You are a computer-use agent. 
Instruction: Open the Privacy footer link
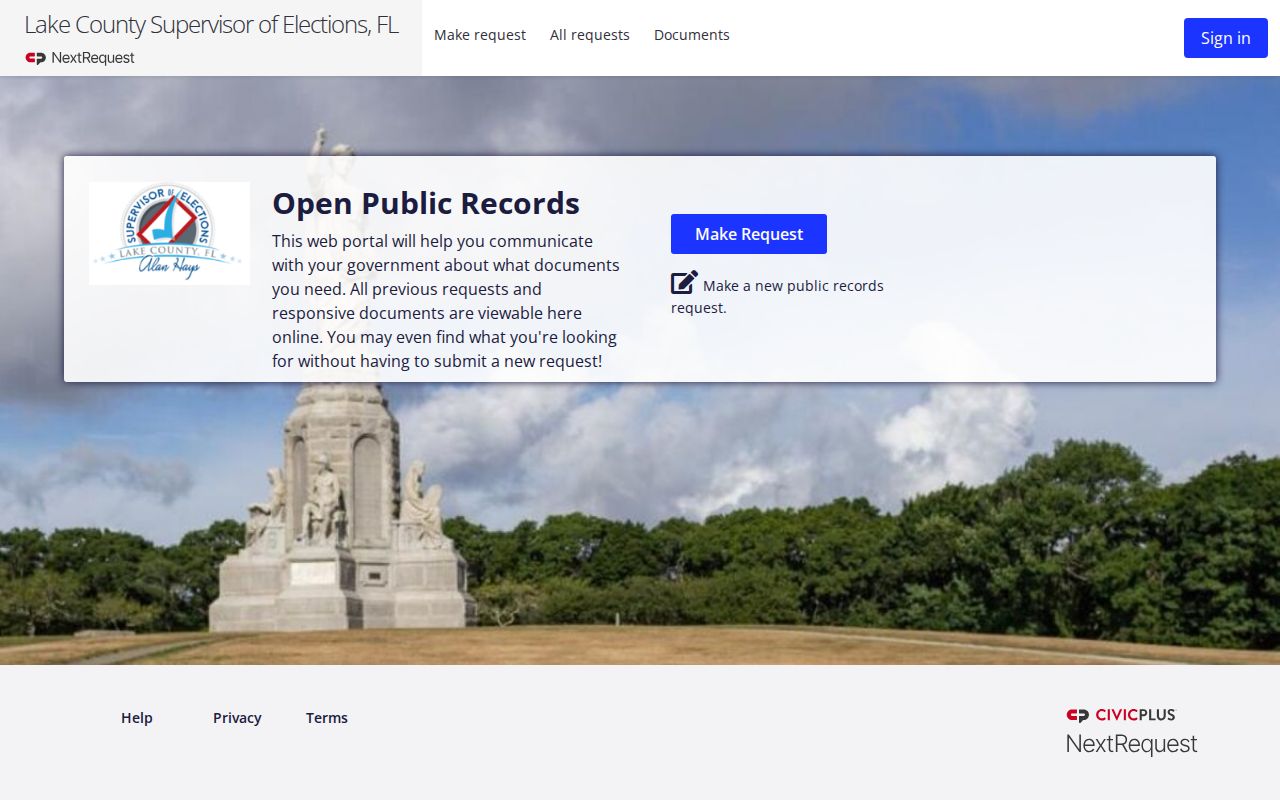[x=237, y=718]
